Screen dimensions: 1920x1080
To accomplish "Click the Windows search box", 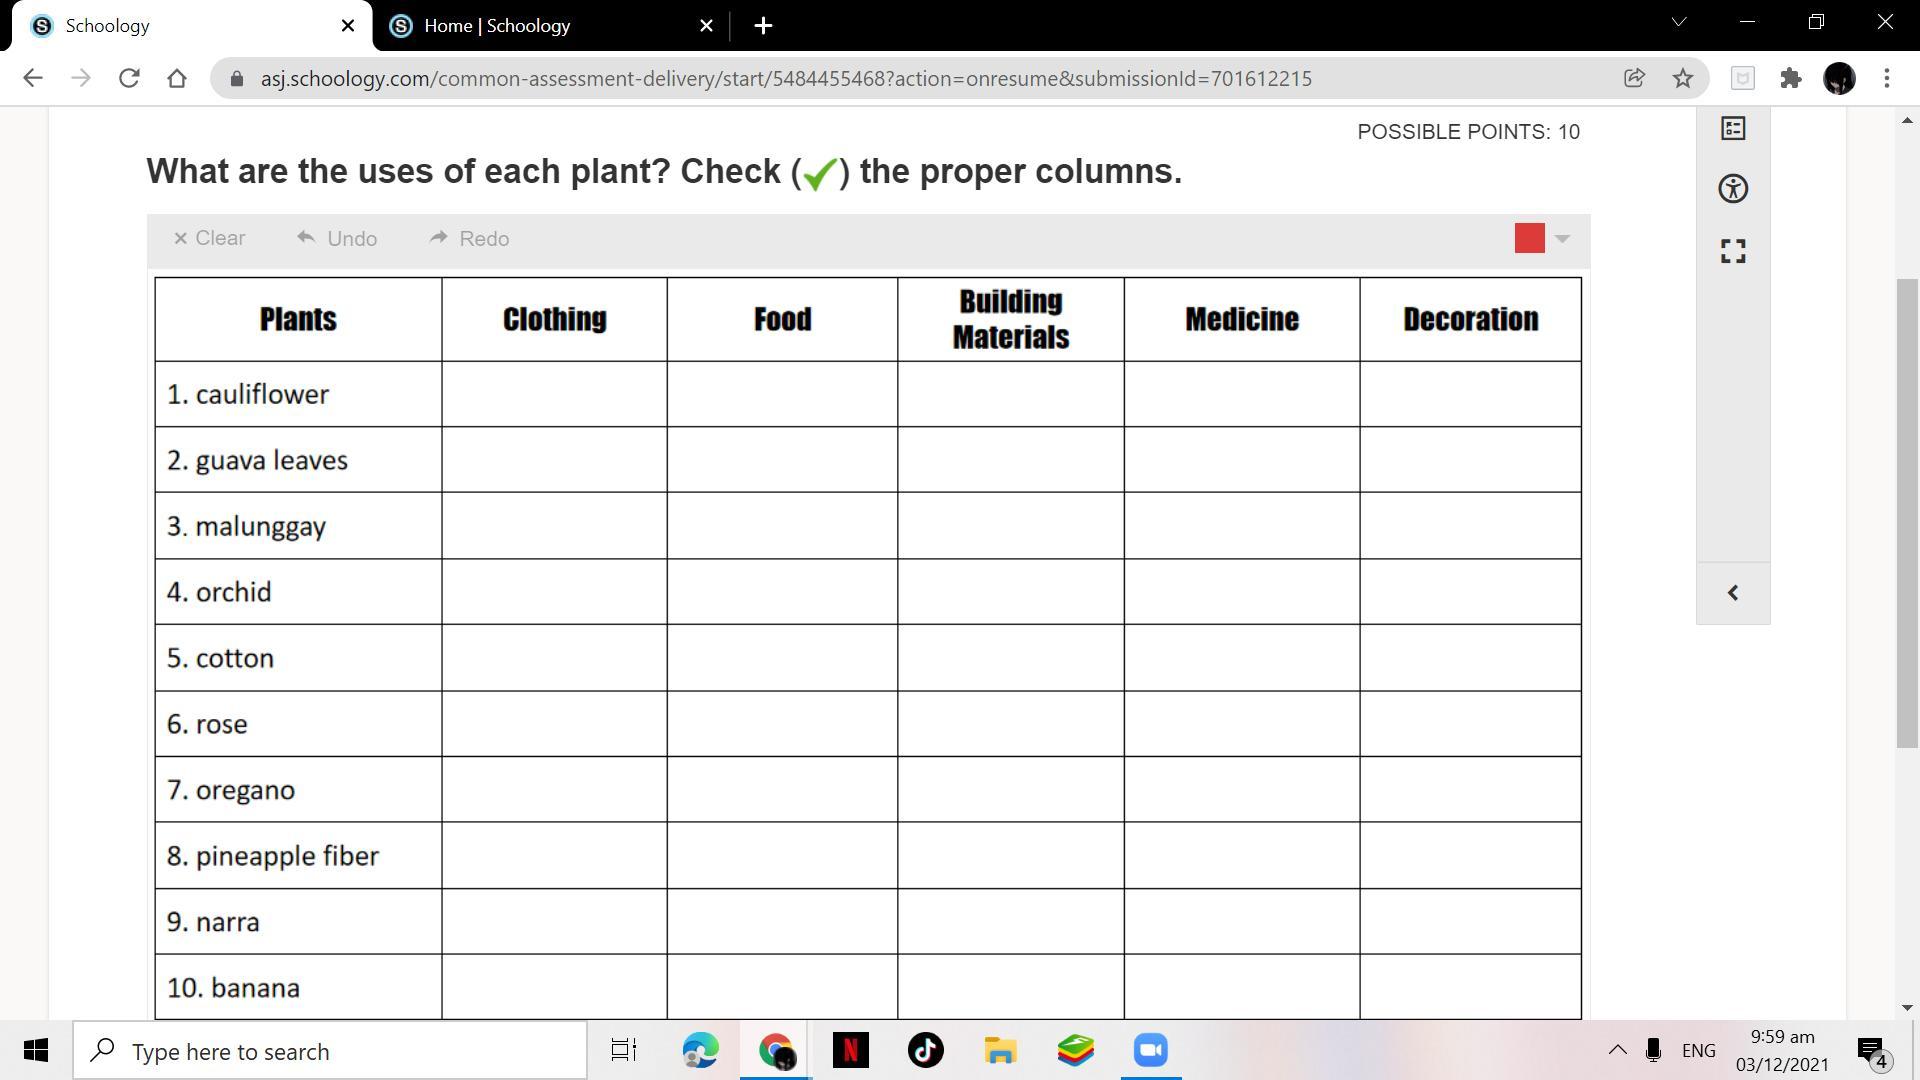I will point(330,1051).
